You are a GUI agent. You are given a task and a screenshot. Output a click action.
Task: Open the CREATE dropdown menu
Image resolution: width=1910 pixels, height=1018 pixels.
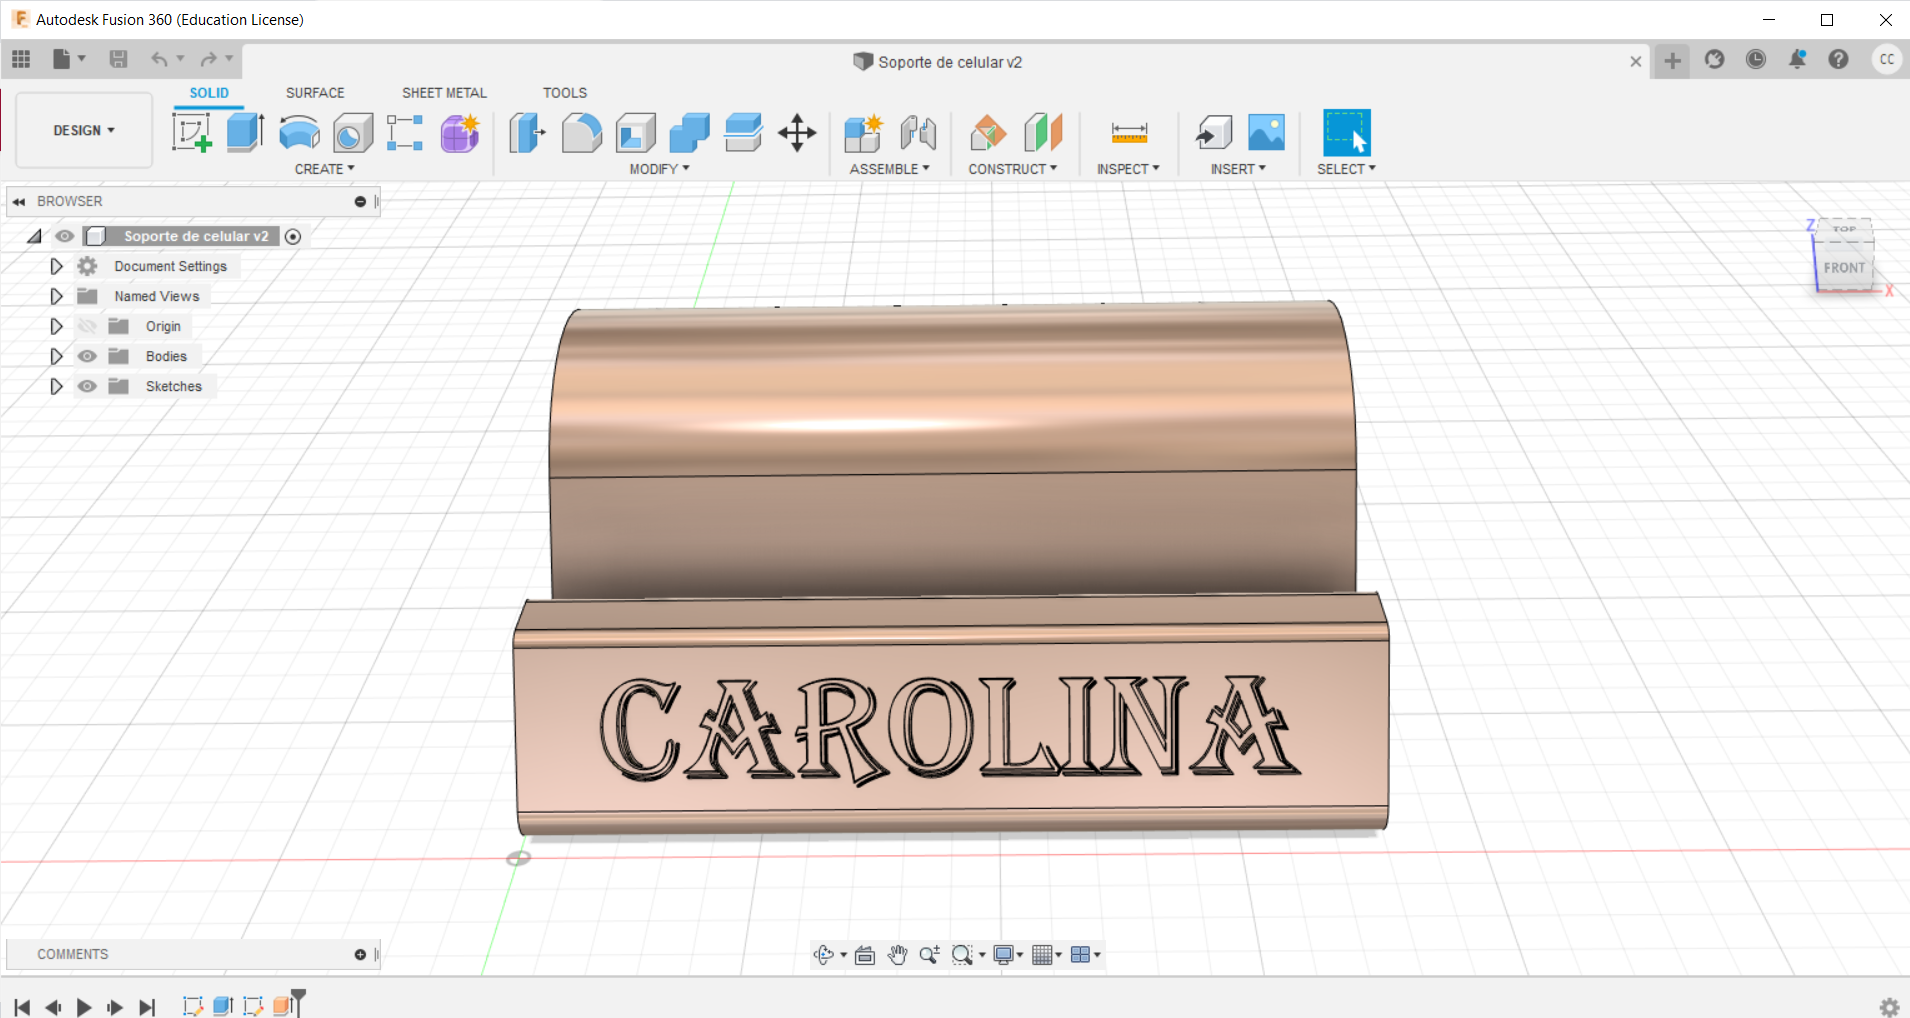pyautogui.click(x=324, y=169)
